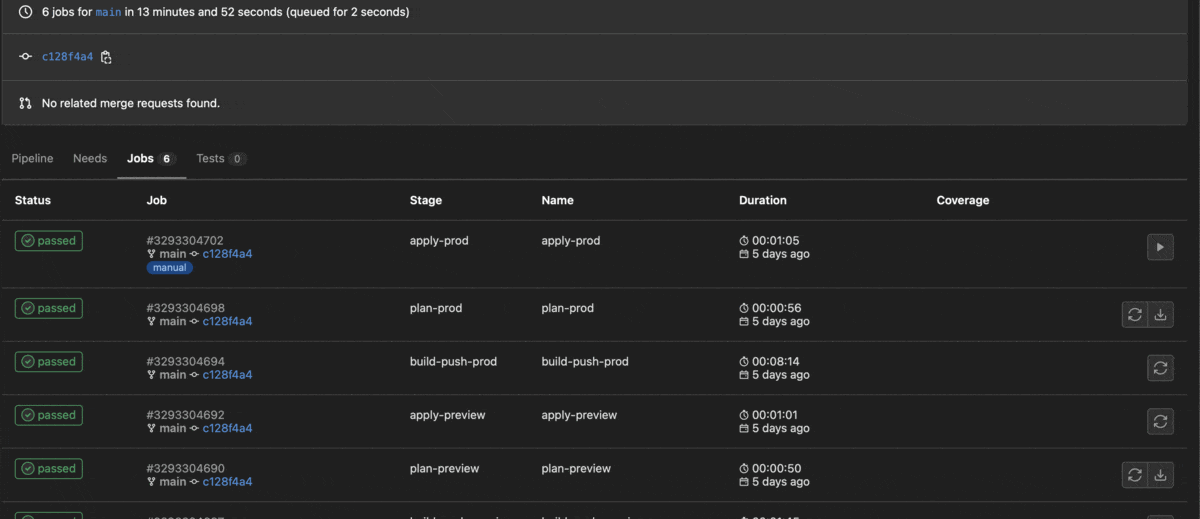Screen dimensions: 1200x519
Task: Retry the apply-preview job
Action: coord(1160,421)
